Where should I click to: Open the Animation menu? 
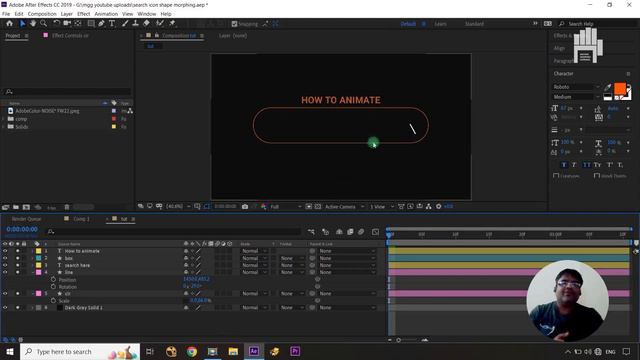coord(106,14)
